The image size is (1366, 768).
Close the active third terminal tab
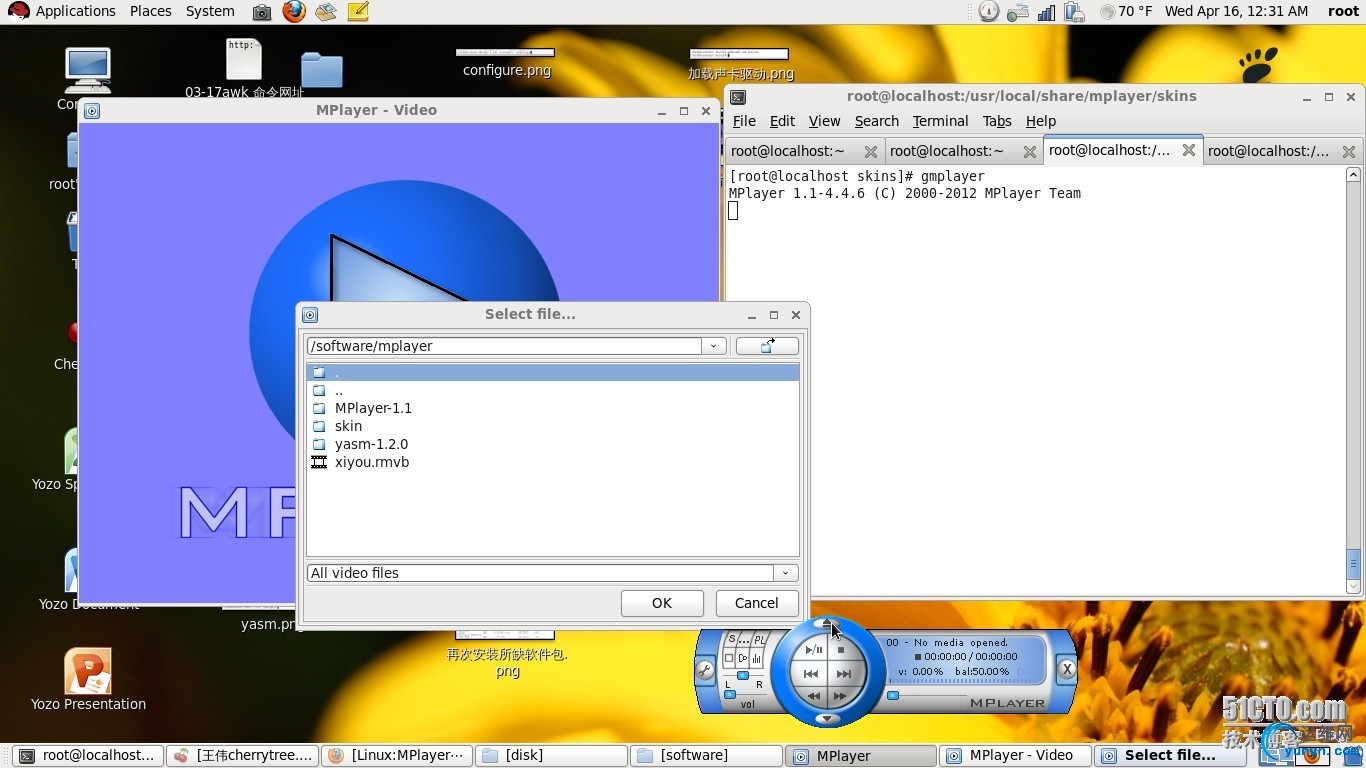tap(1189, 150)
